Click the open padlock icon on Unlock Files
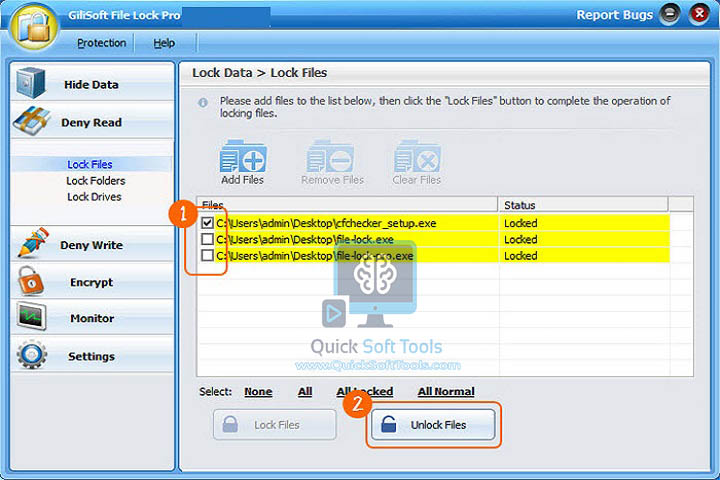 click(388, 424)
